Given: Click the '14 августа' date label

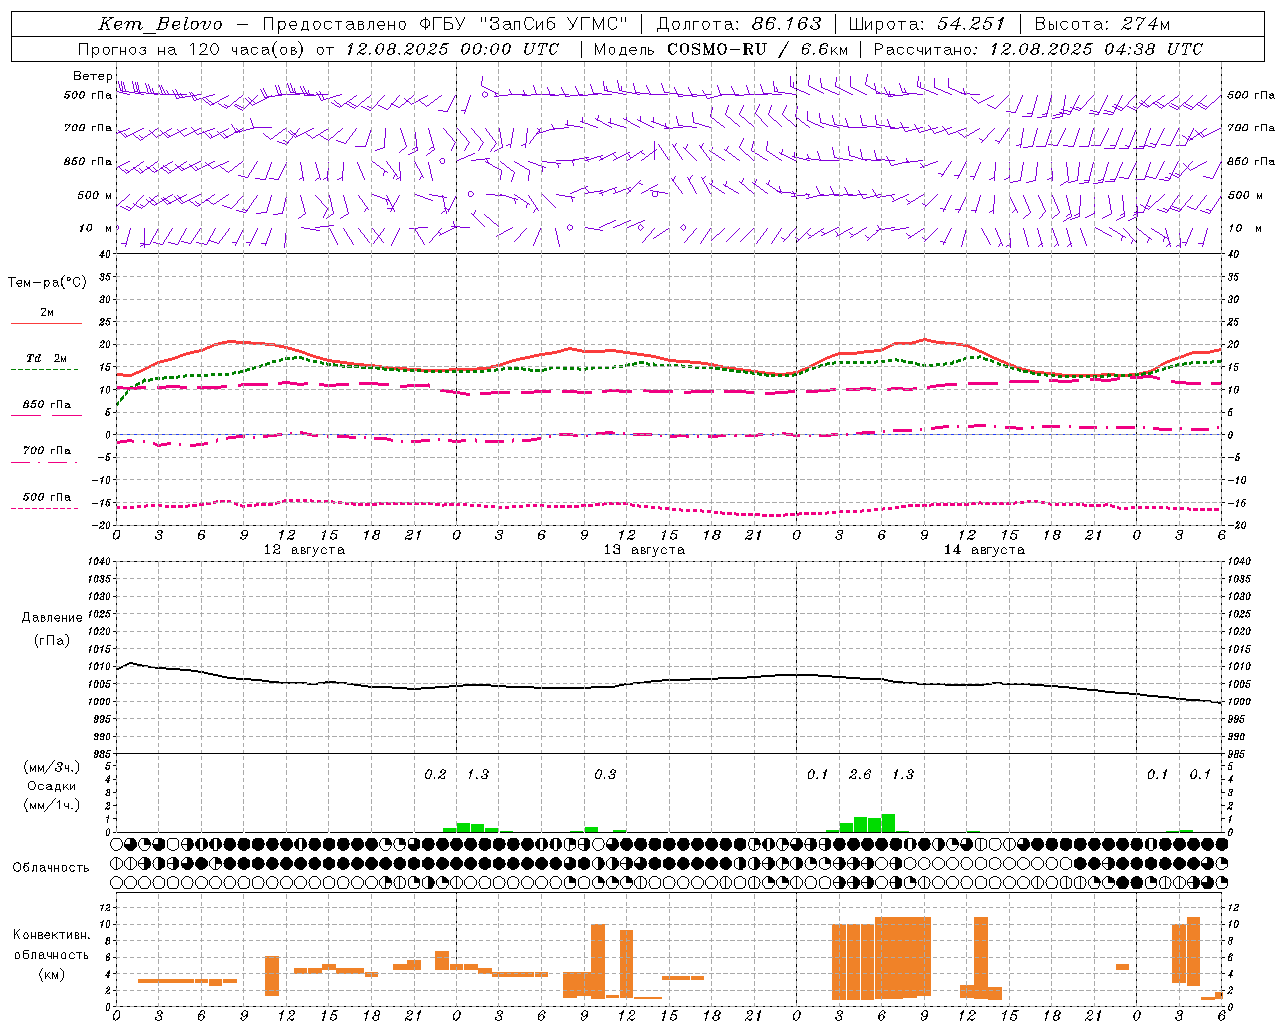Looking at the screenshot, I should tap(984, 550).
